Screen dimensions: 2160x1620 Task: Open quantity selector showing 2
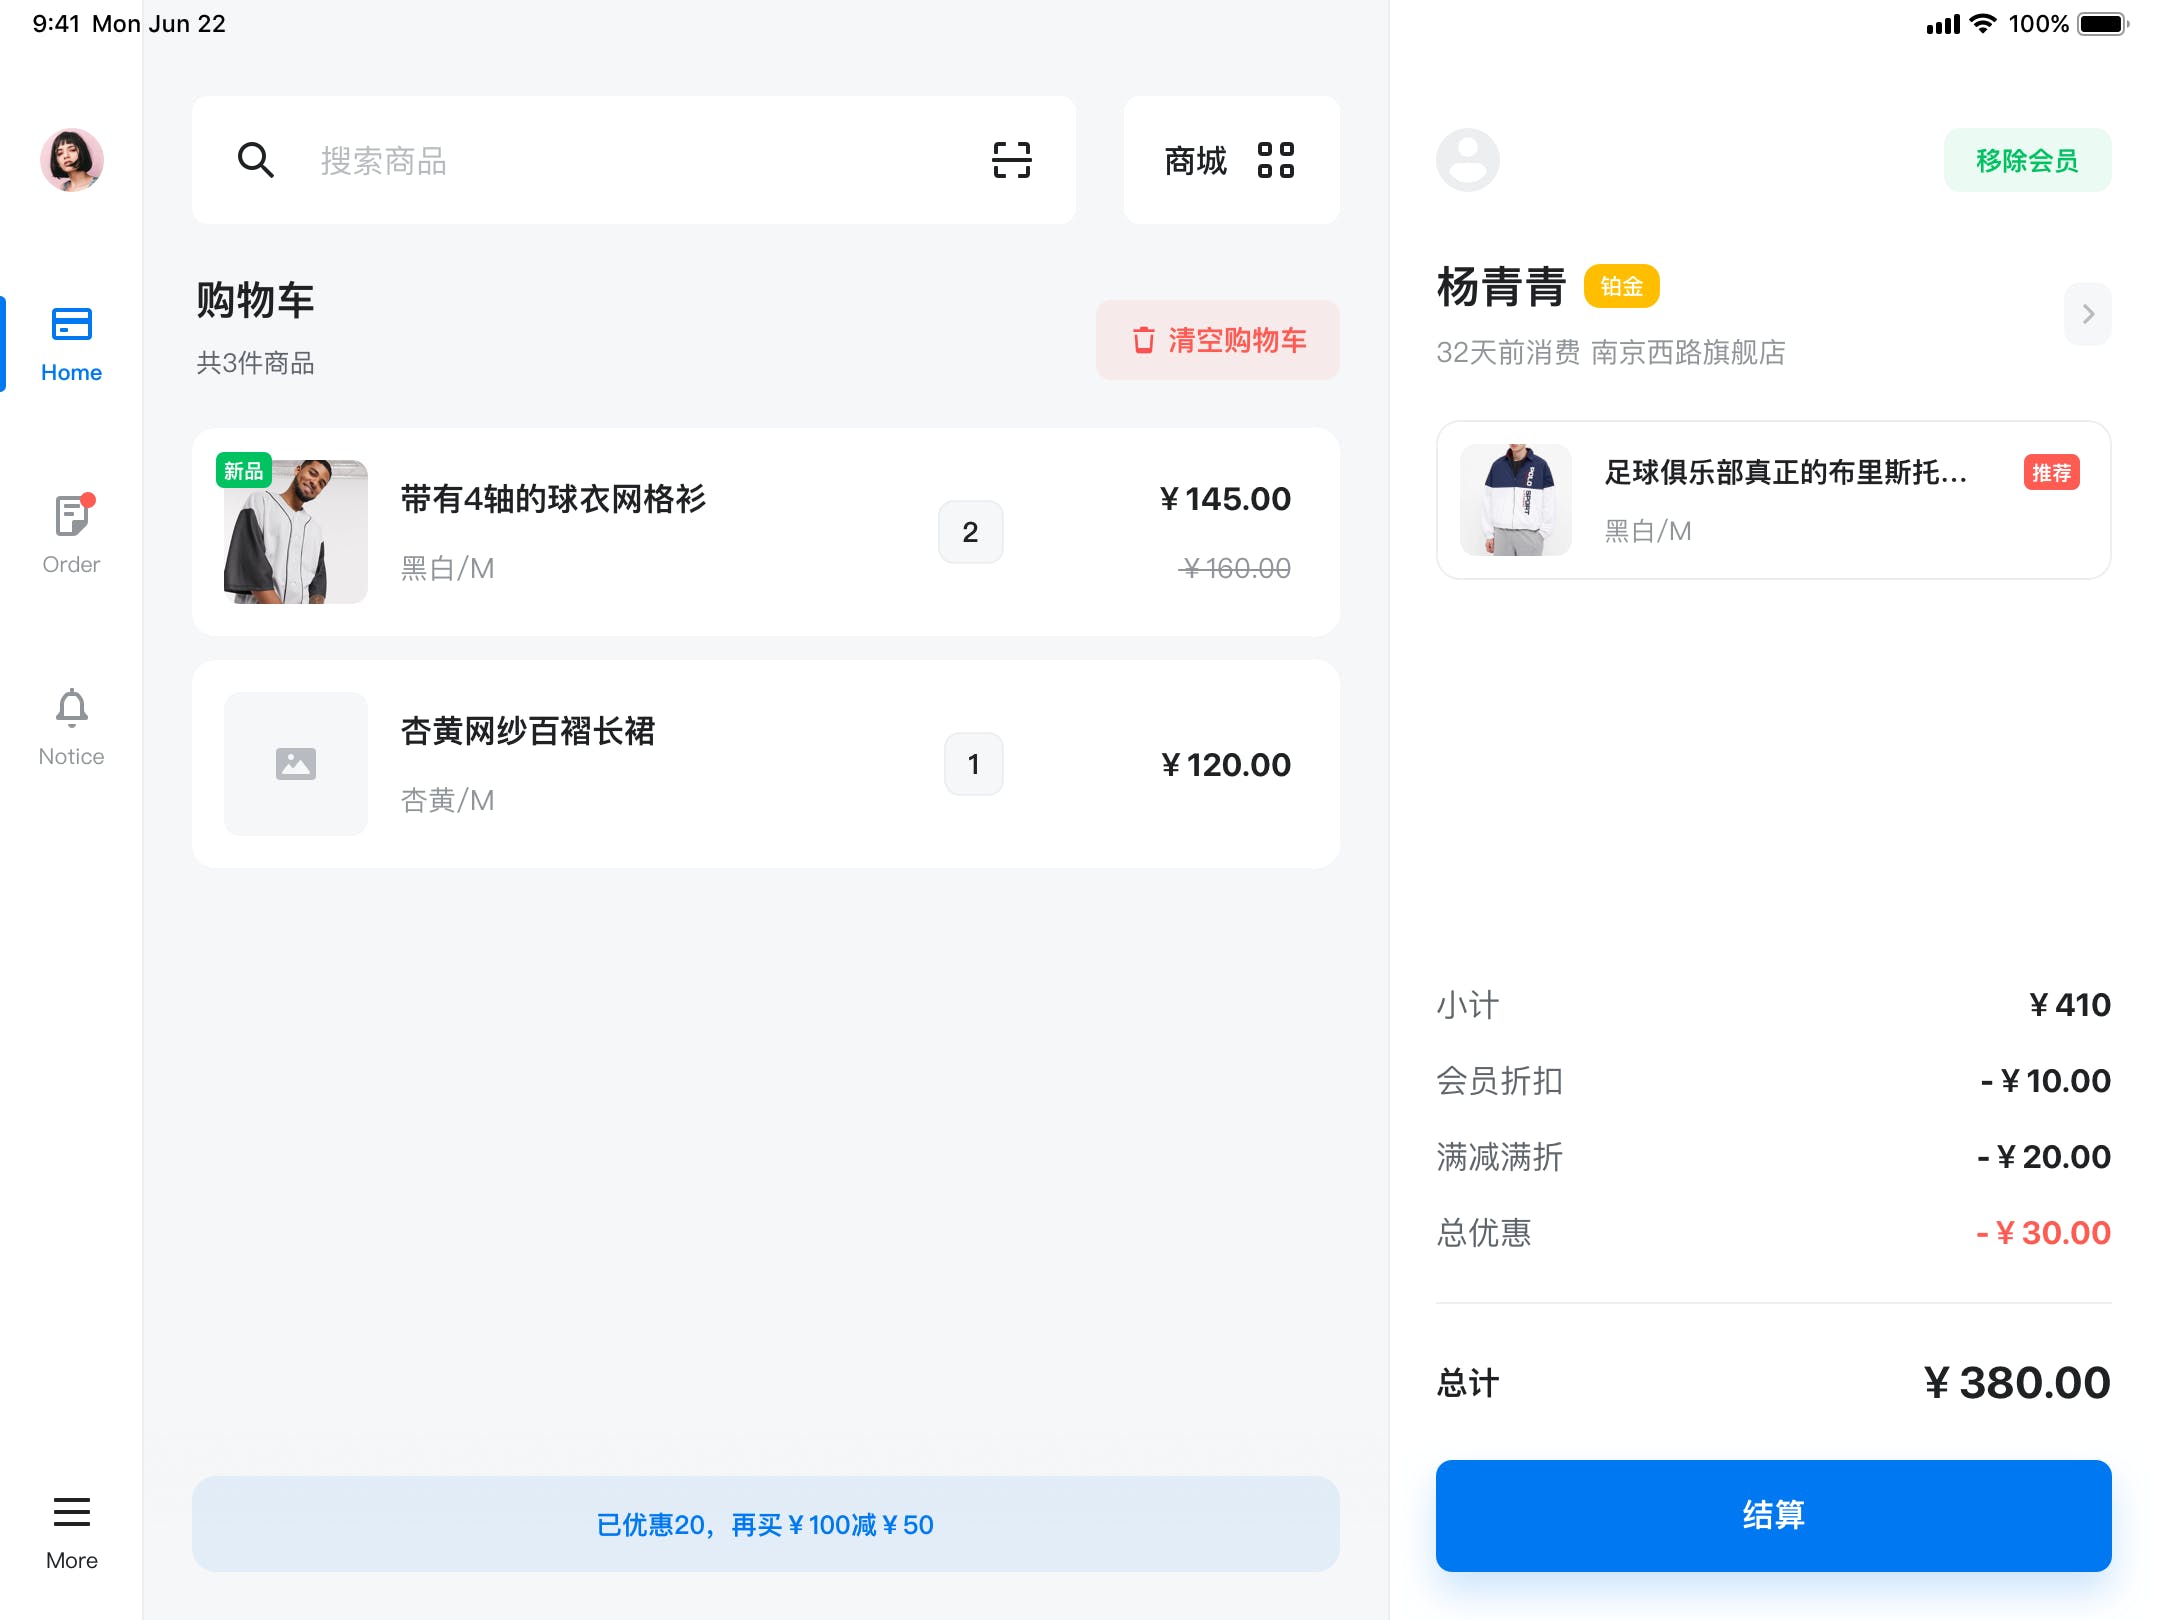[970, 532]
